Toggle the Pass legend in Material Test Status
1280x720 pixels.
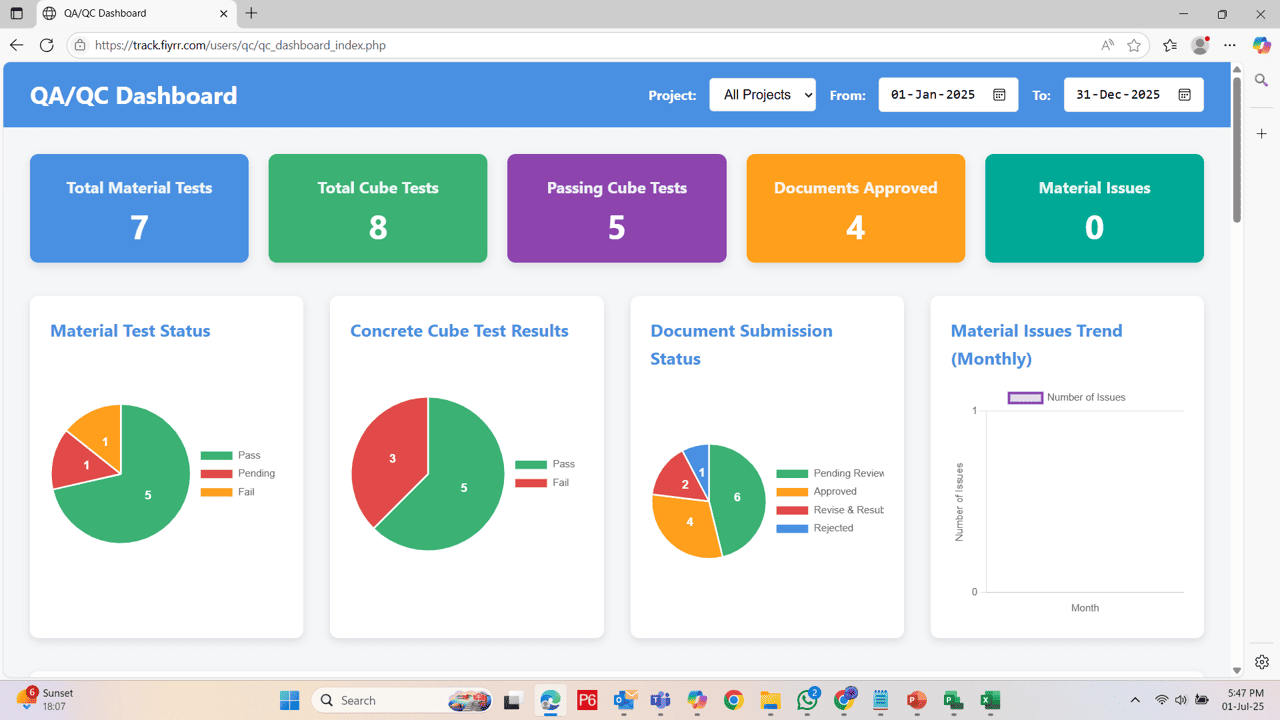click(237, 454)
